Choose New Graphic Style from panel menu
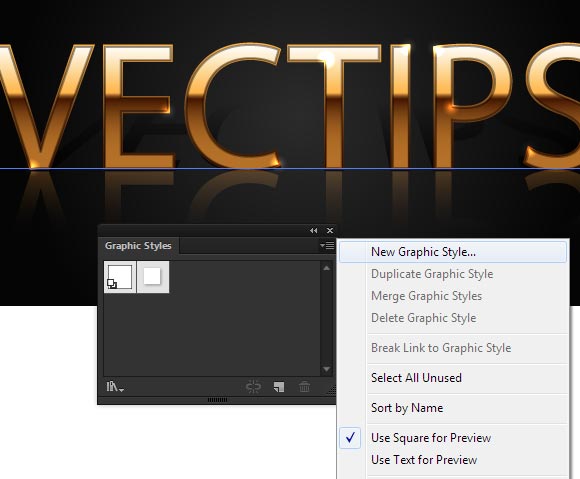The width and height of the screenshot is (580, 479). (453, 252)
